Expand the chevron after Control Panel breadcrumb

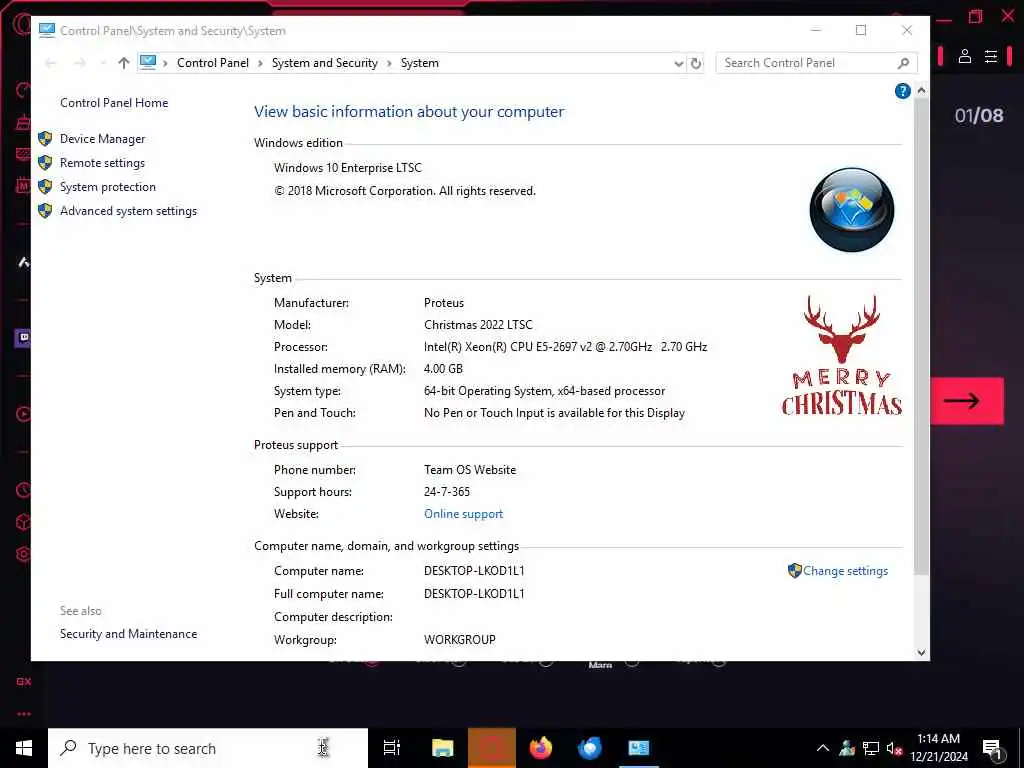pos(260,63)
